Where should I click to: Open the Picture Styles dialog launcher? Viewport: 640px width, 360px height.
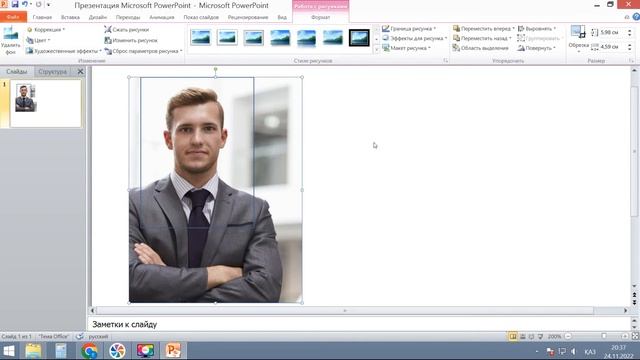click(x=445, y=61)
